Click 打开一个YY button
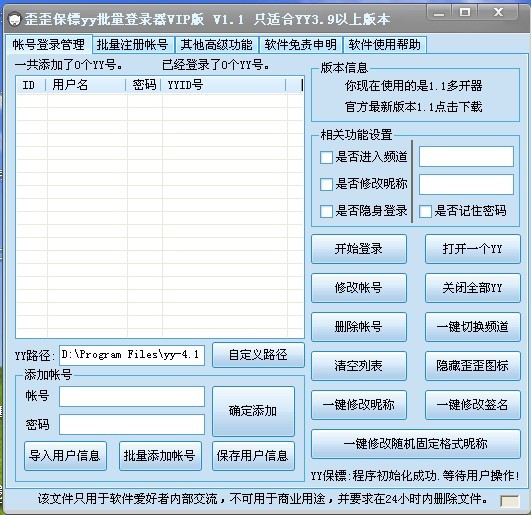The image size is (531, 515). 473,249
